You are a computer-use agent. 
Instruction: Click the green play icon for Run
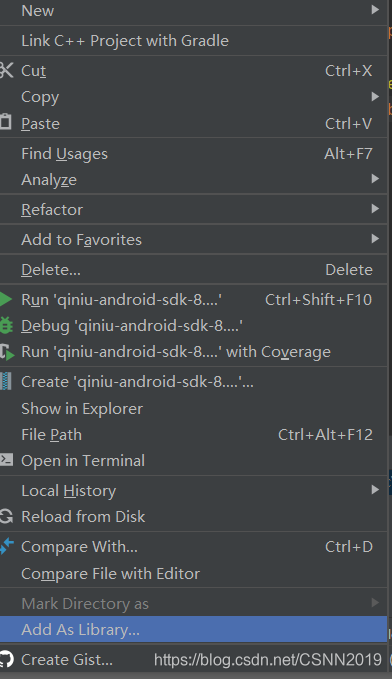tap(6, 300)
